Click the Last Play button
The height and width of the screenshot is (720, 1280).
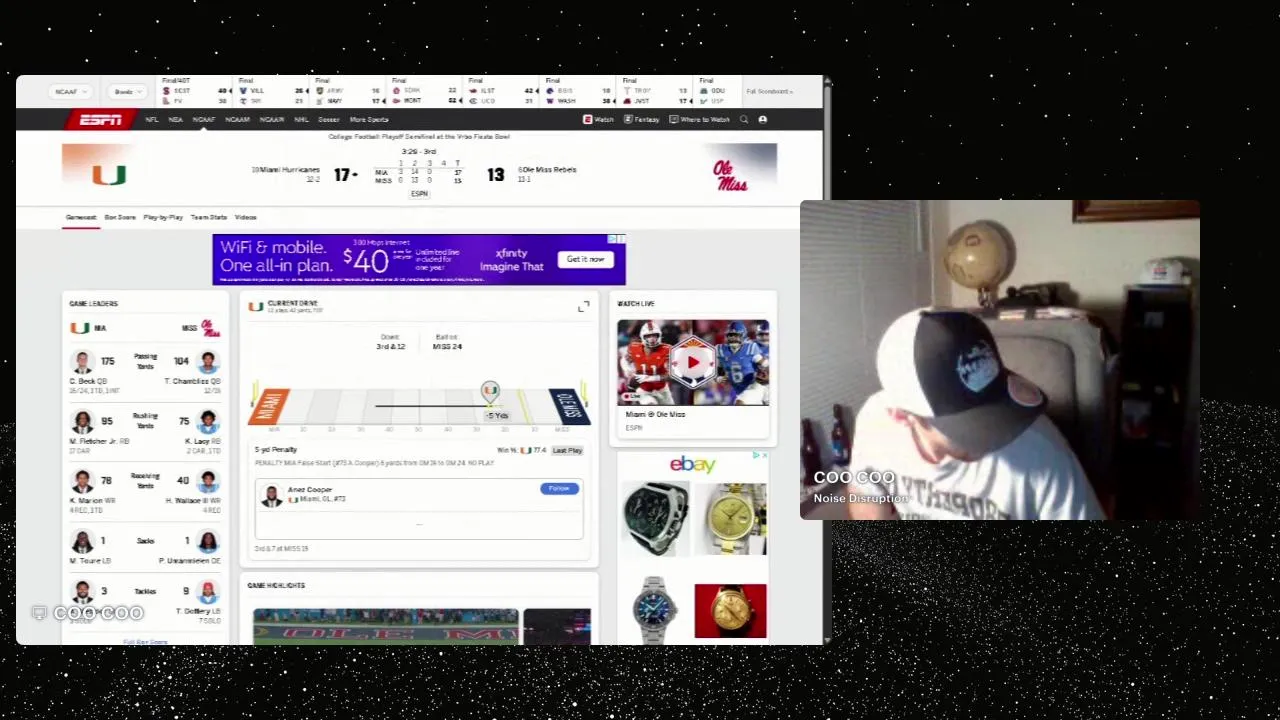pos(567,451)
